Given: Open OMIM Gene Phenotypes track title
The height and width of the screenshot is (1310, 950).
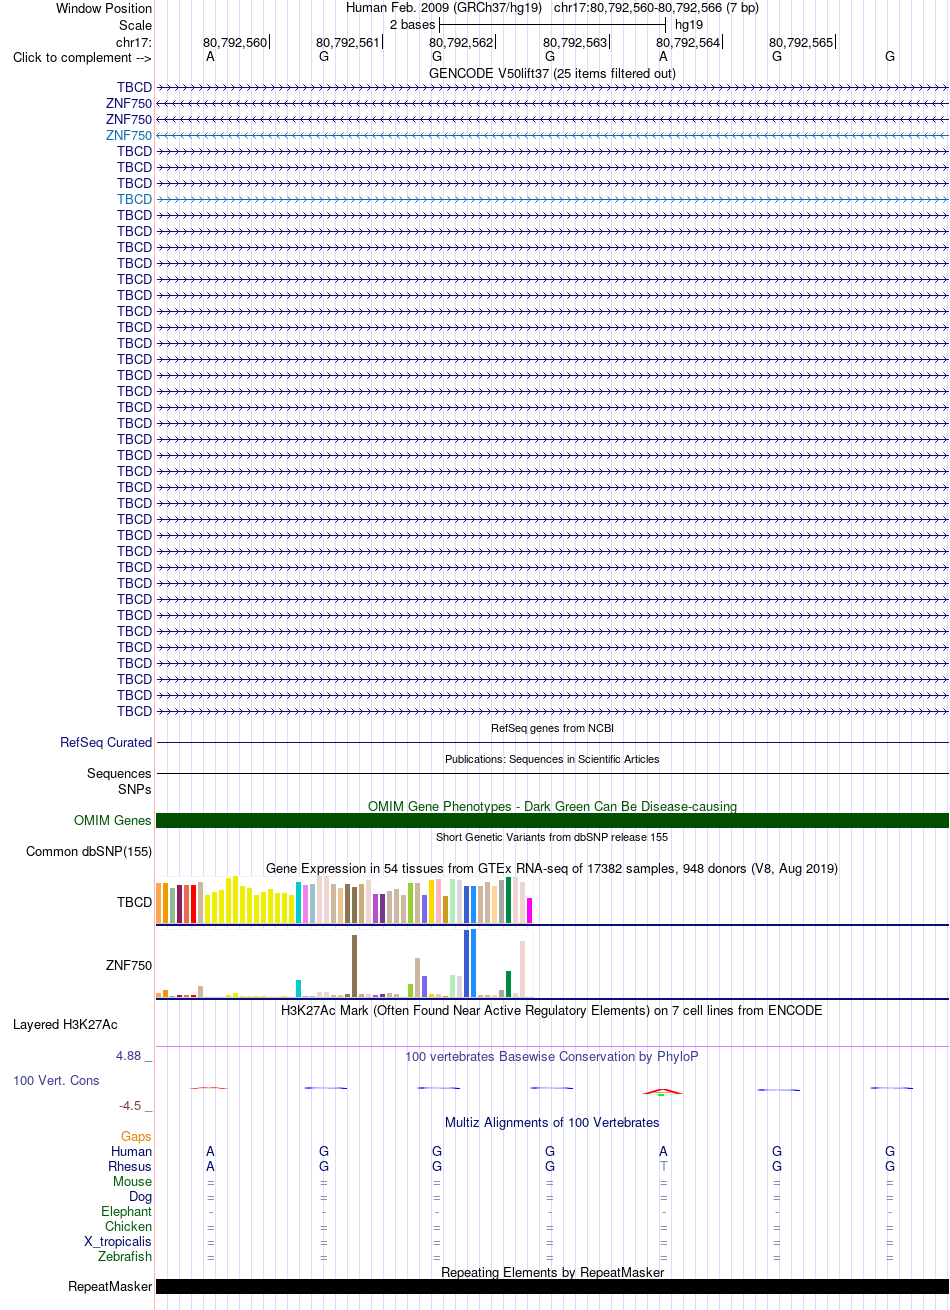Looking at the screenshot, I should tap(552, 806).
